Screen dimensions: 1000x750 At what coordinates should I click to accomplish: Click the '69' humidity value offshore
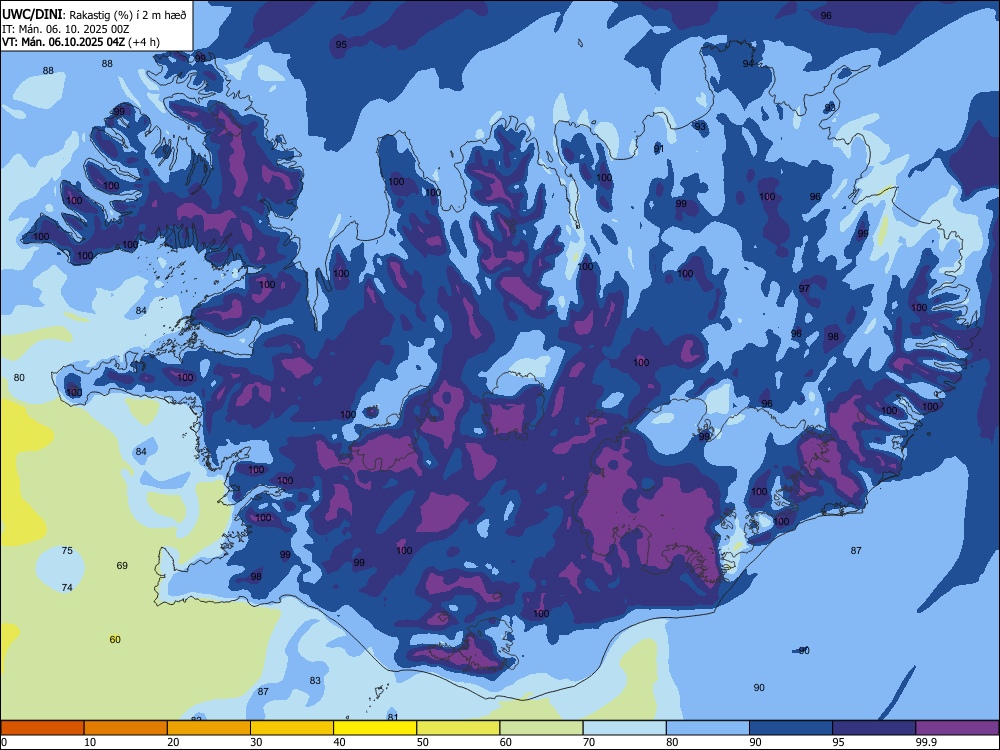pos(122,566)
